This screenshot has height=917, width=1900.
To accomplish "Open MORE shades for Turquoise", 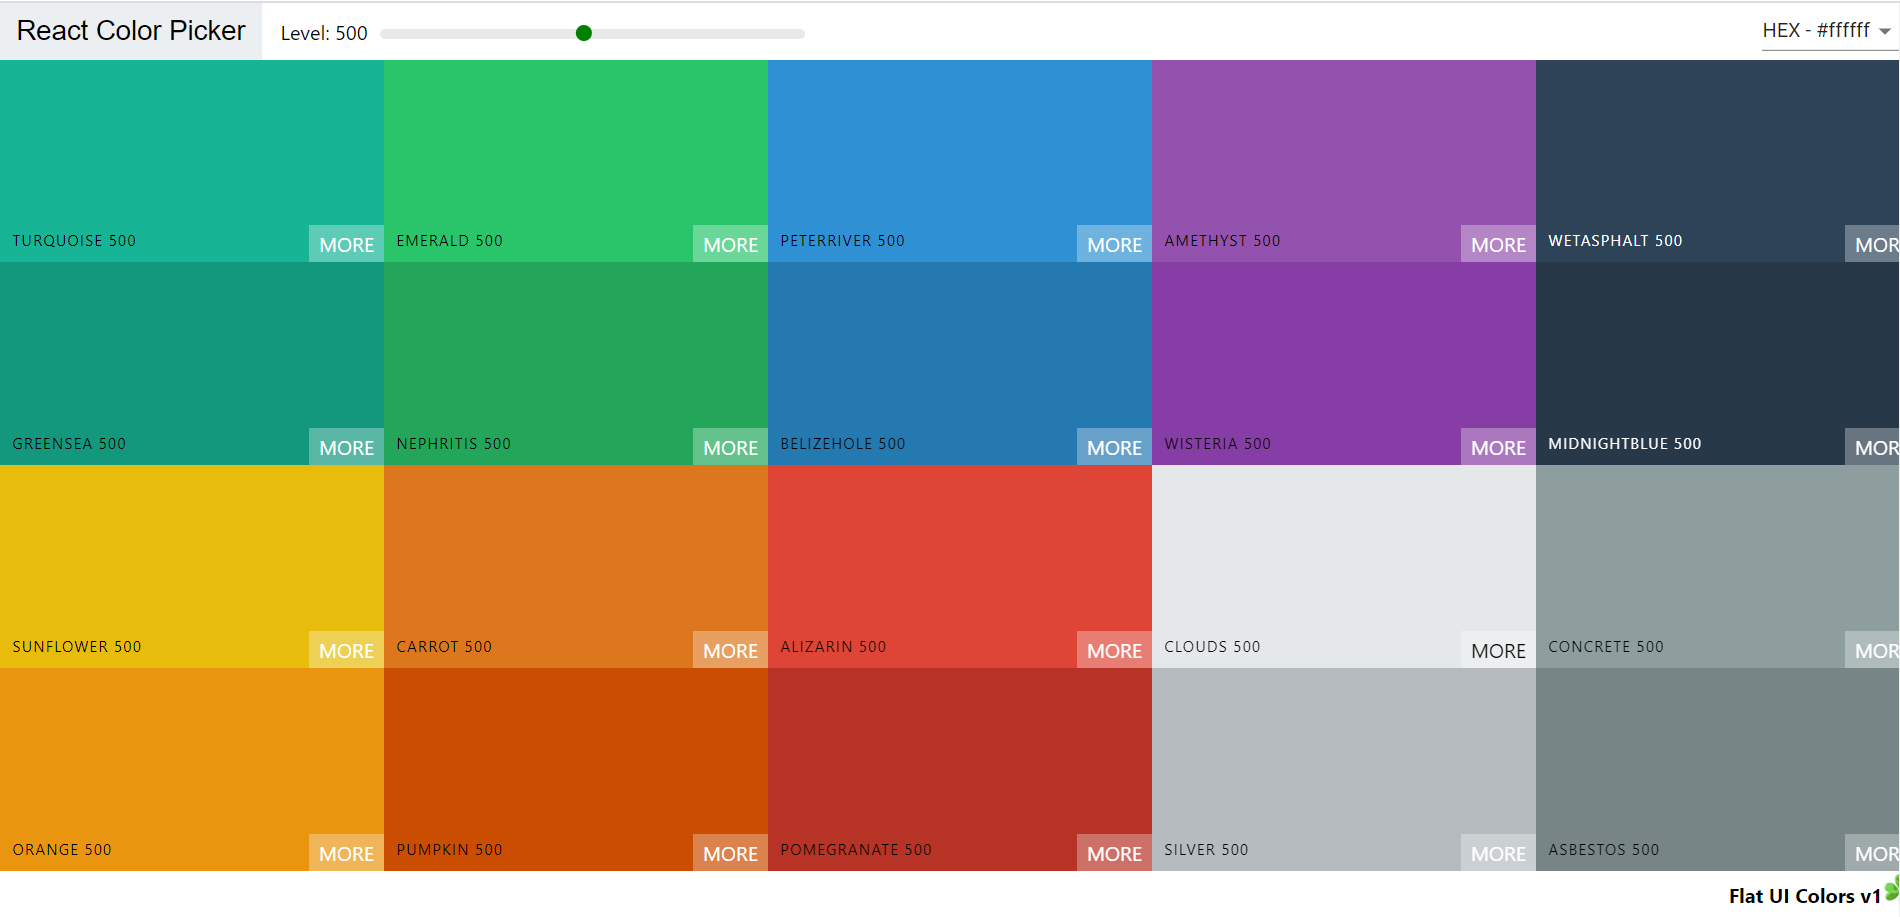I will pos(346,244).
